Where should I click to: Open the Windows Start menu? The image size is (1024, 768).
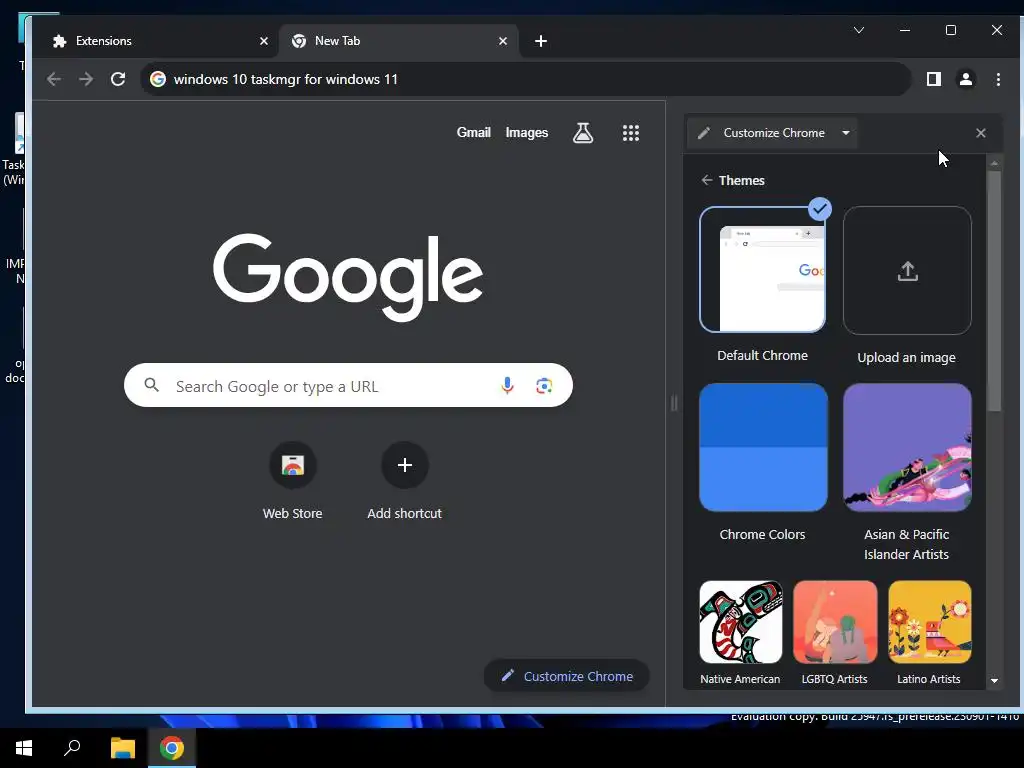click(24, 748)
